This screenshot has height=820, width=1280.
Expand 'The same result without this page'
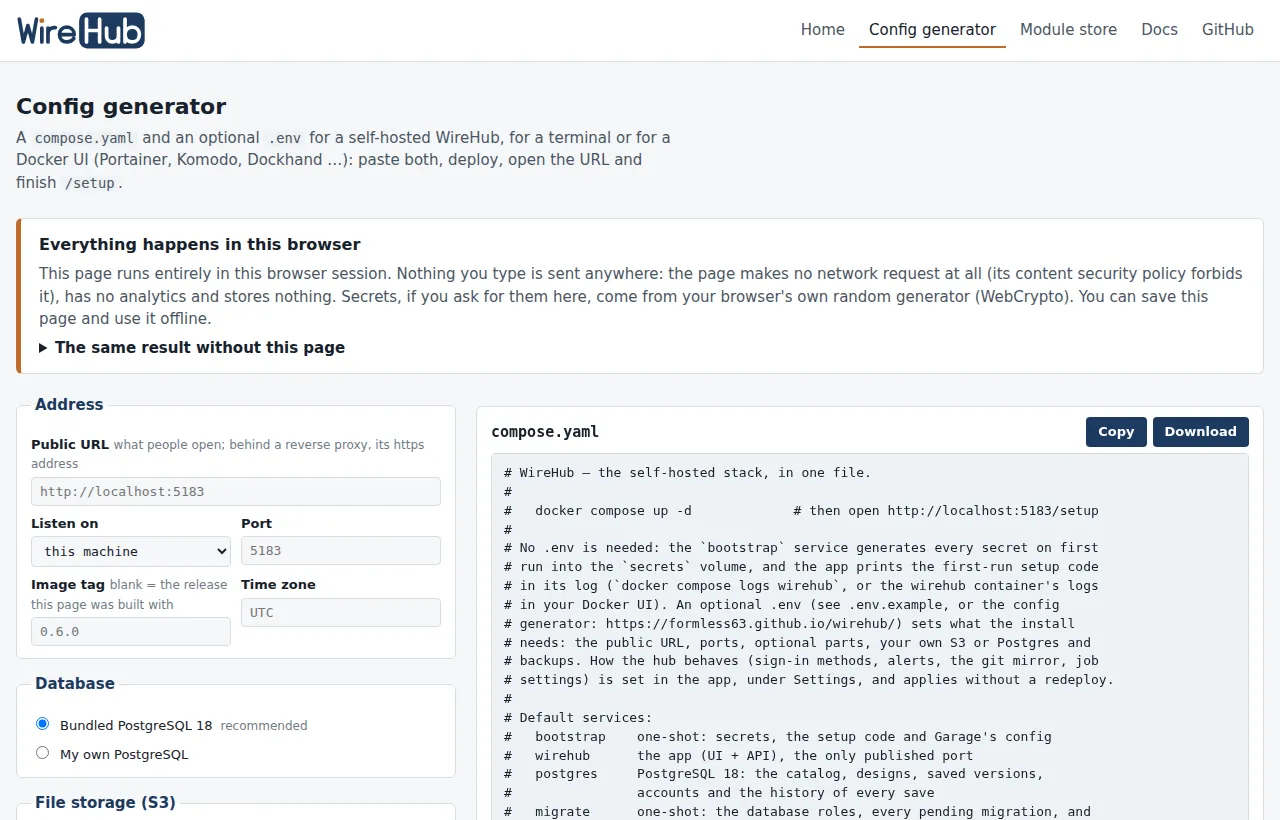point(192,348)
